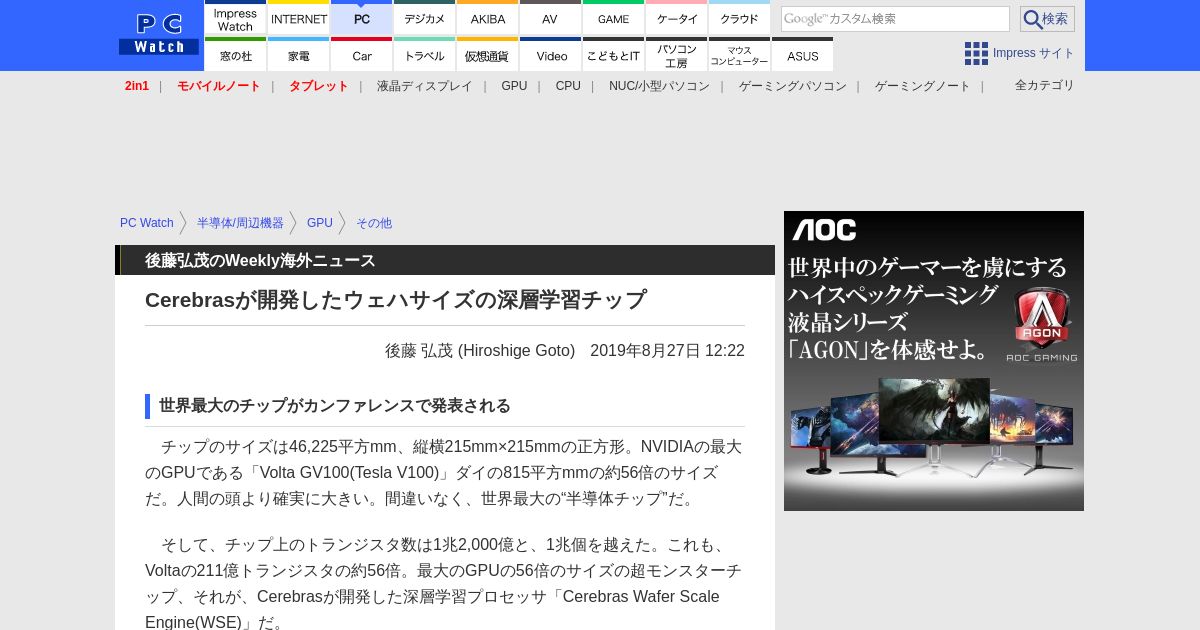Open the ゲーミングノート category link
1200x630 pixels.
point(922,86)
